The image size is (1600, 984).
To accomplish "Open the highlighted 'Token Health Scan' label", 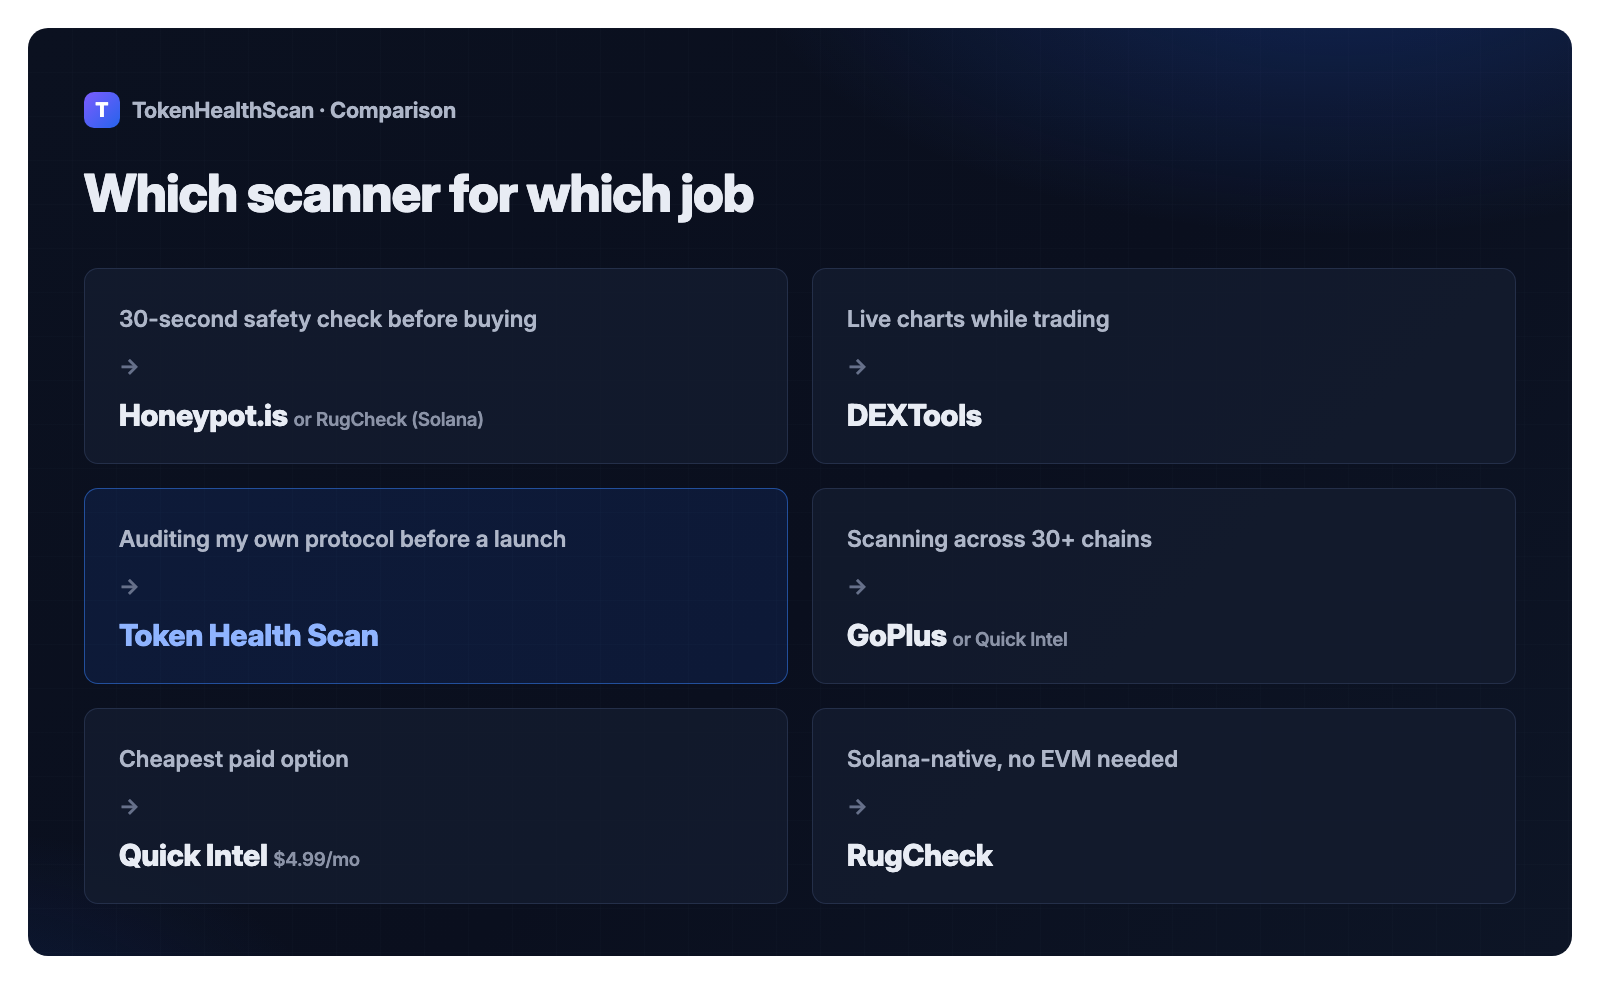I will pyautogui.click(x=249, y=636).
